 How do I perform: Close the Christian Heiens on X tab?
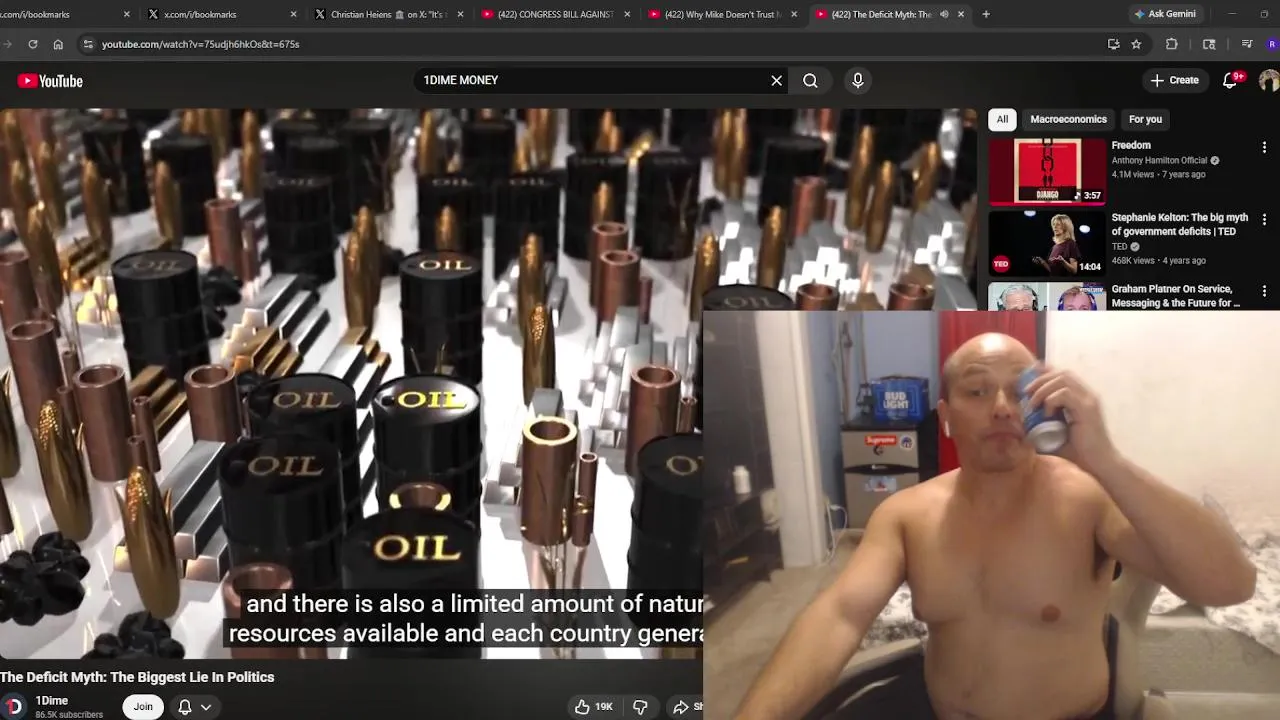click(x=460, y=14)
